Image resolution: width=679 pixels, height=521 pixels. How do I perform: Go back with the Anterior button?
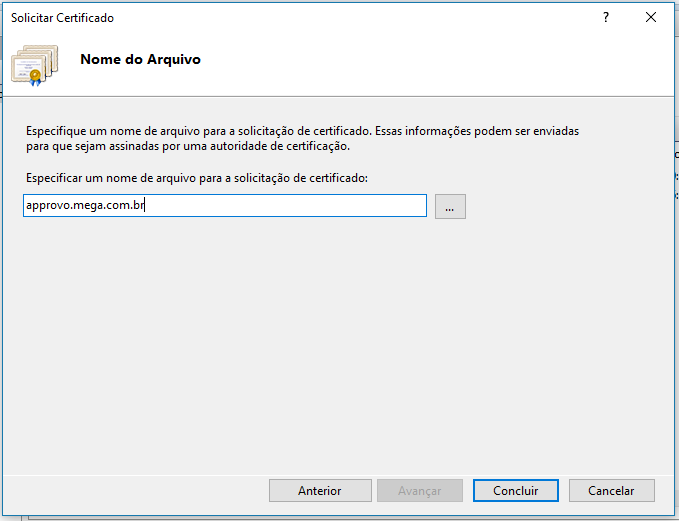click(319, 491)
